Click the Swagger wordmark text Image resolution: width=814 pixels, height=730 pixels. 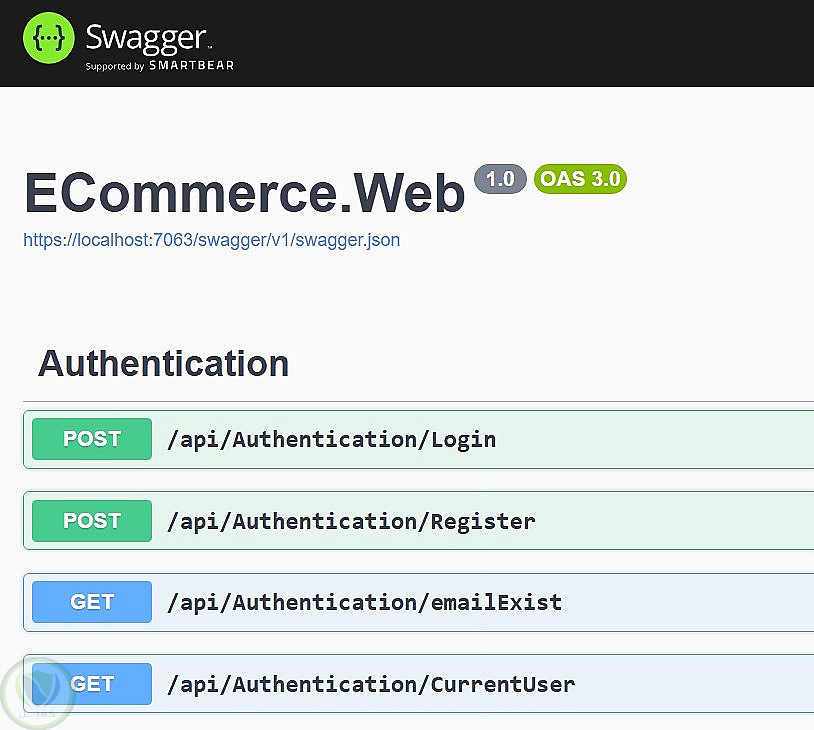tap(146, 36)
